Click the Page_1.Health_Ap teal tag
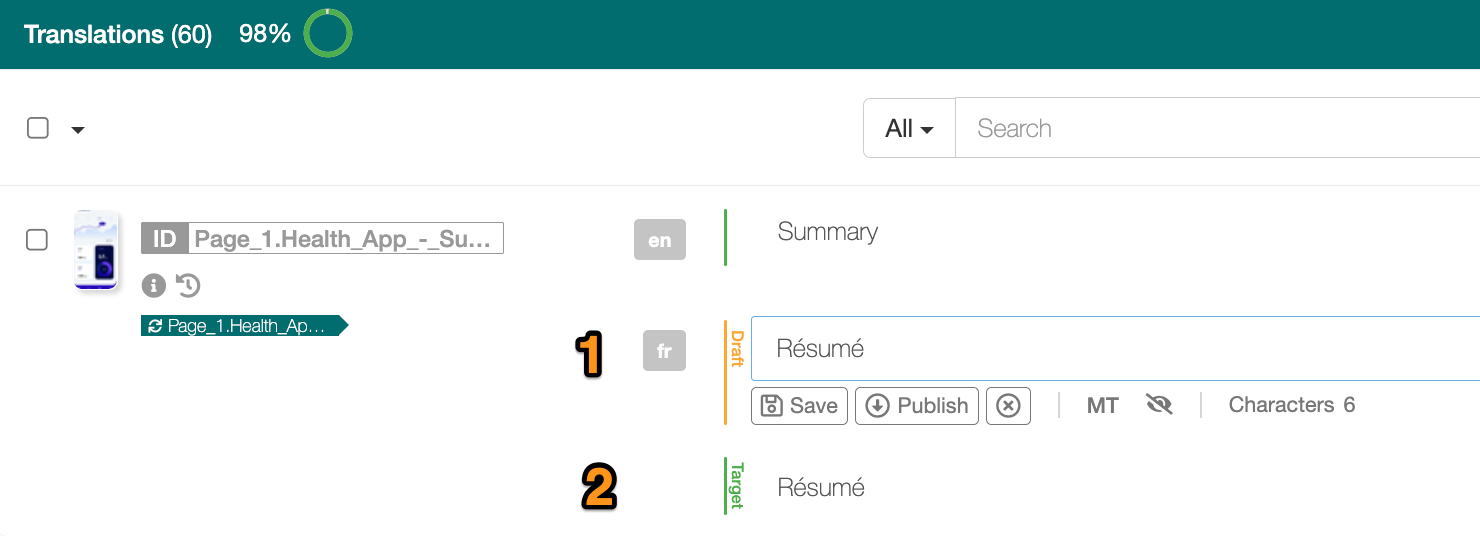Screen dimensions: 1480x536 (245, 326)
